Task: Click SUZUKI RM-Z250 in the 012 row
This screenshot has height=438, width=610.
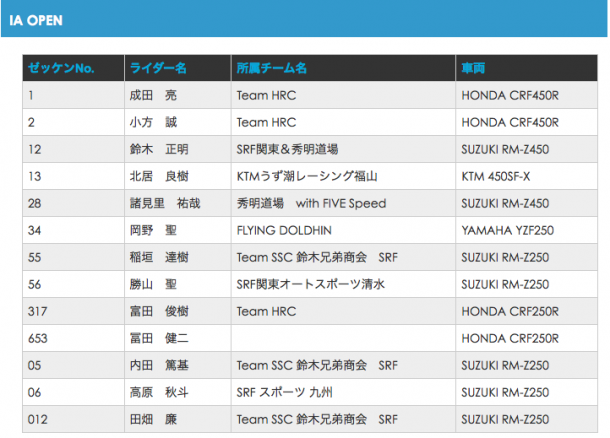Action: coord(505,419)
